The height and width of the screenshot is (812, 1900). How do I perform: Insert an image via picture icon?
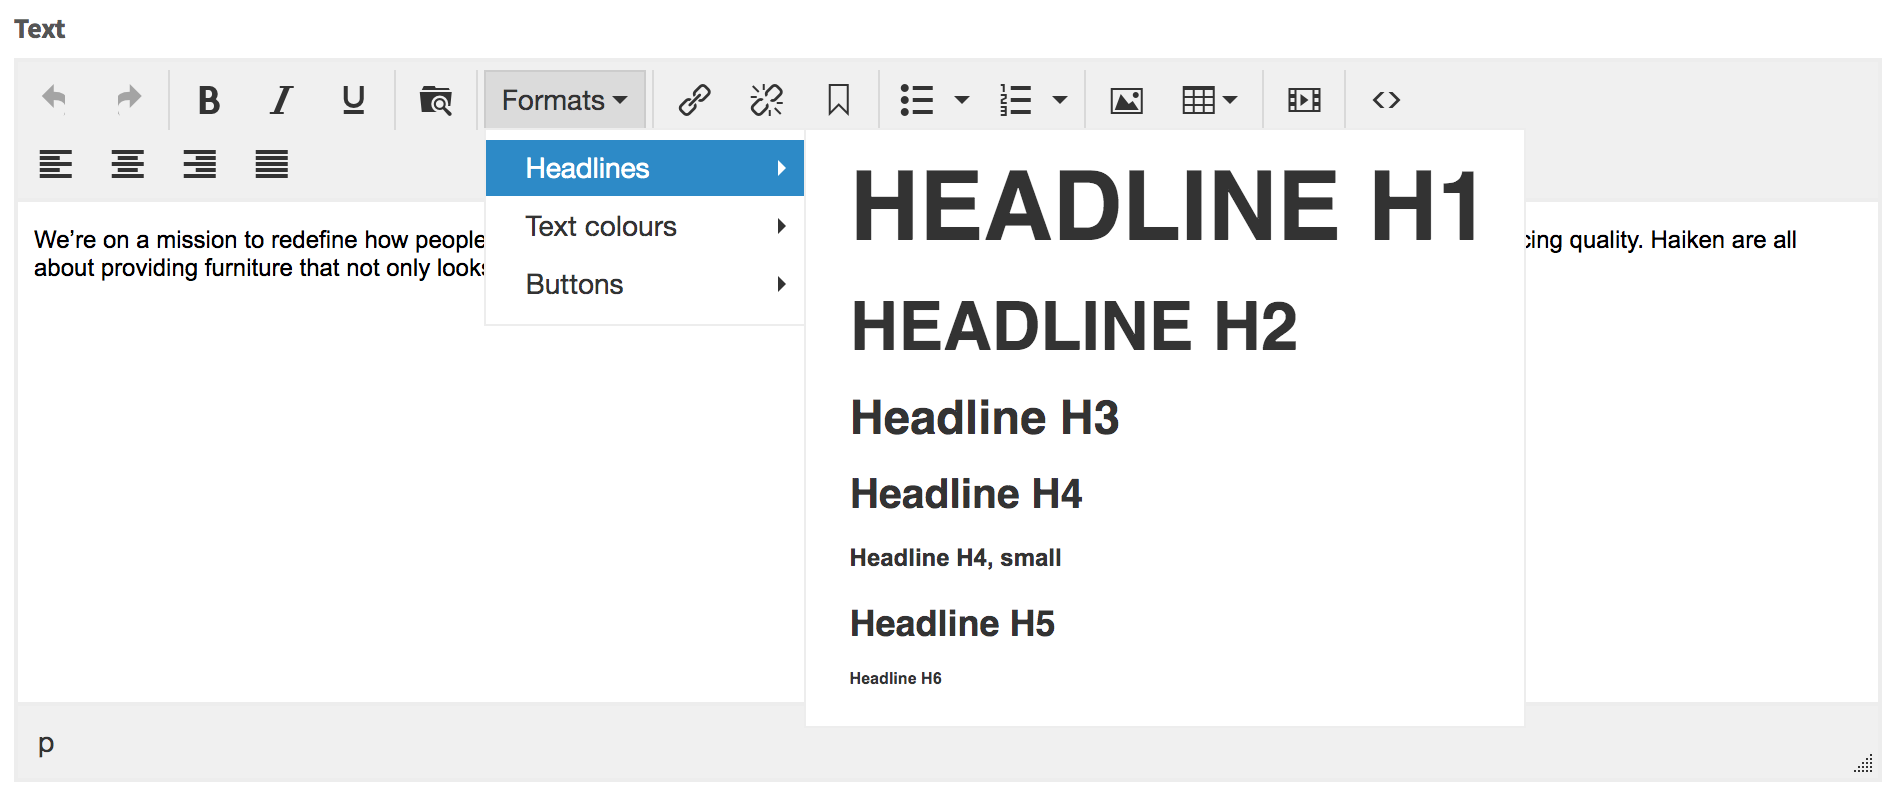tap(1127, 100)
